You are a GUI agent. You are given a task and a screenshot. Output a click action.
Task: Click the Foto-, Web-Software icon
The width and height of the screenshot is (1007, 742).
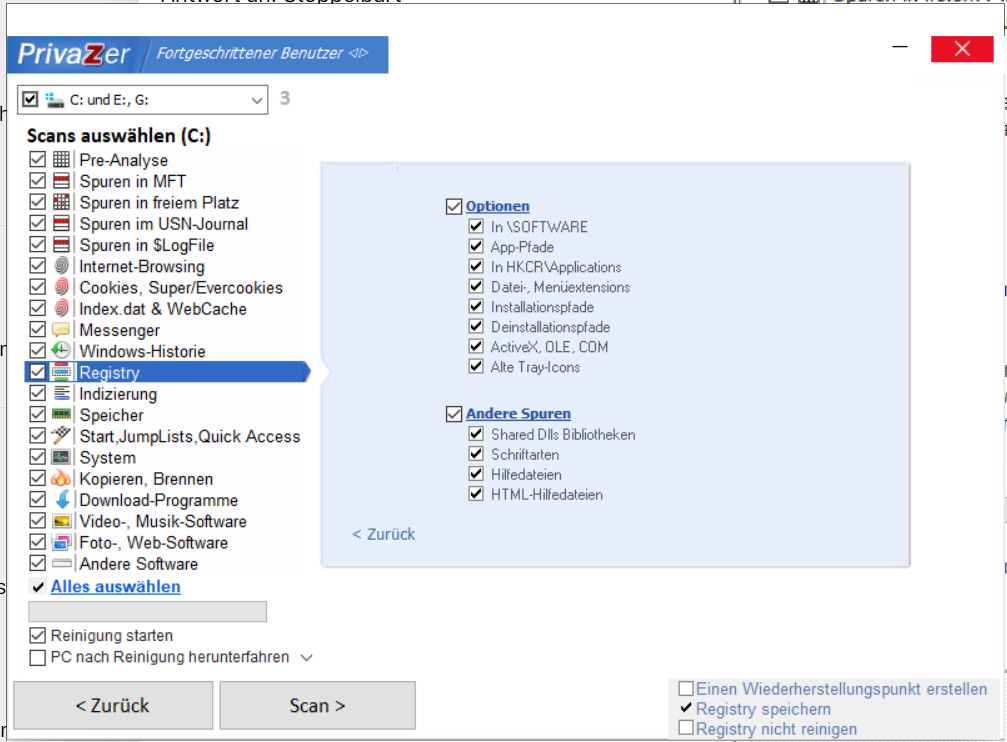coord(62,543)
